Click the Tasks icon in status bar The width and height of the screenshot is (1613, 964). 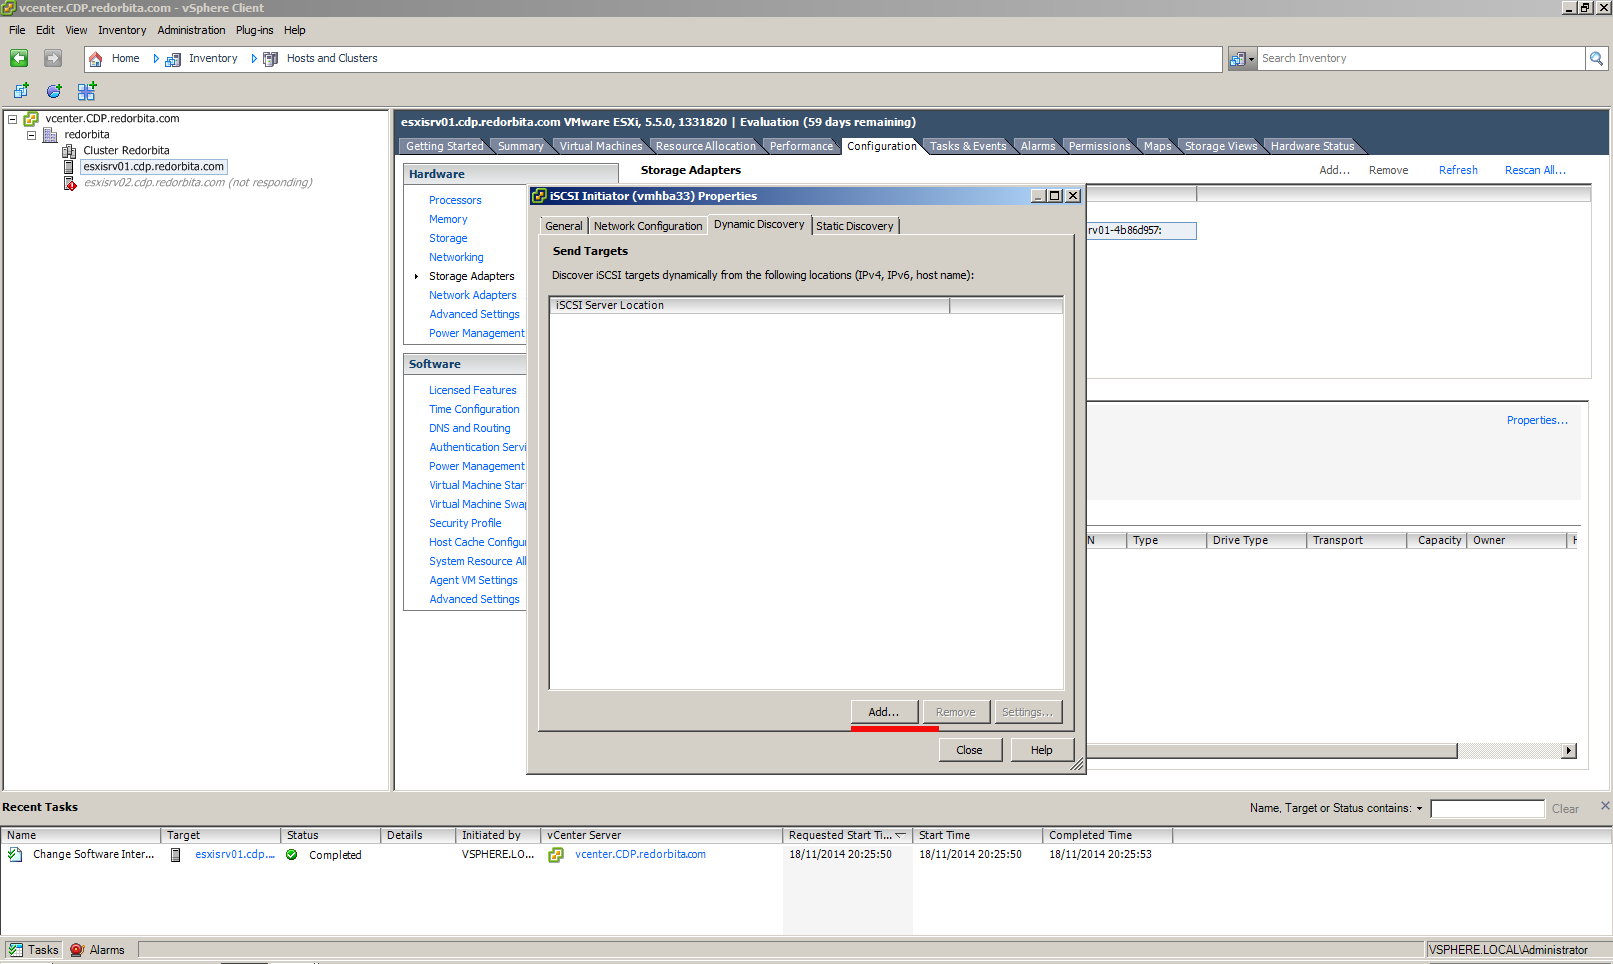tap(16, 950)
